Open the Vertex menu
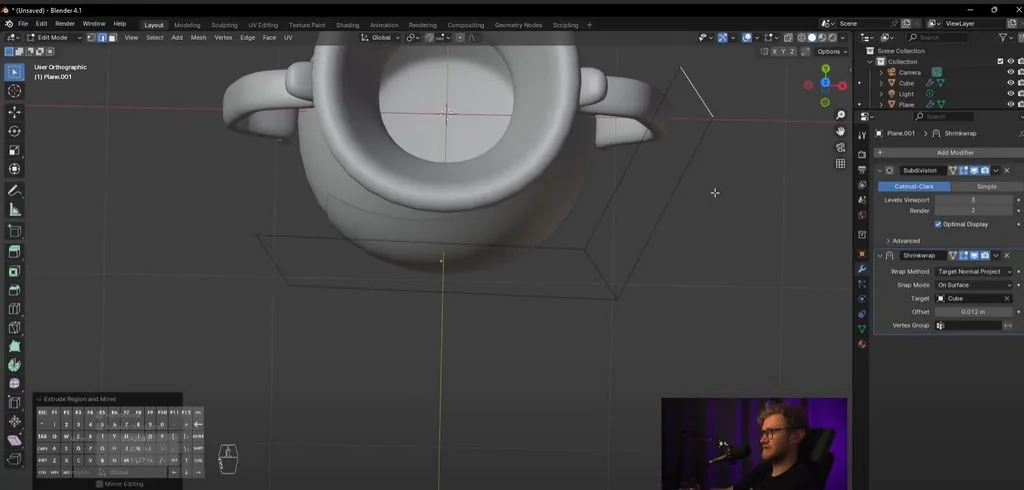 (223, 38)
